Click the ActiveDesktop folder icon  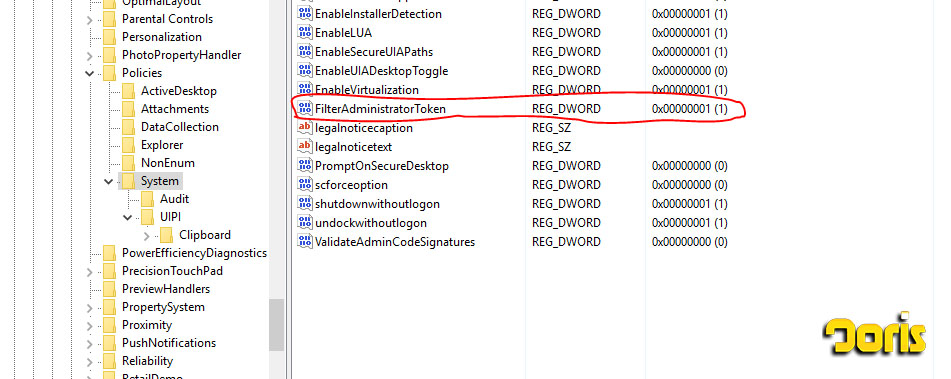pyautogui.click(x=128, y=91)
